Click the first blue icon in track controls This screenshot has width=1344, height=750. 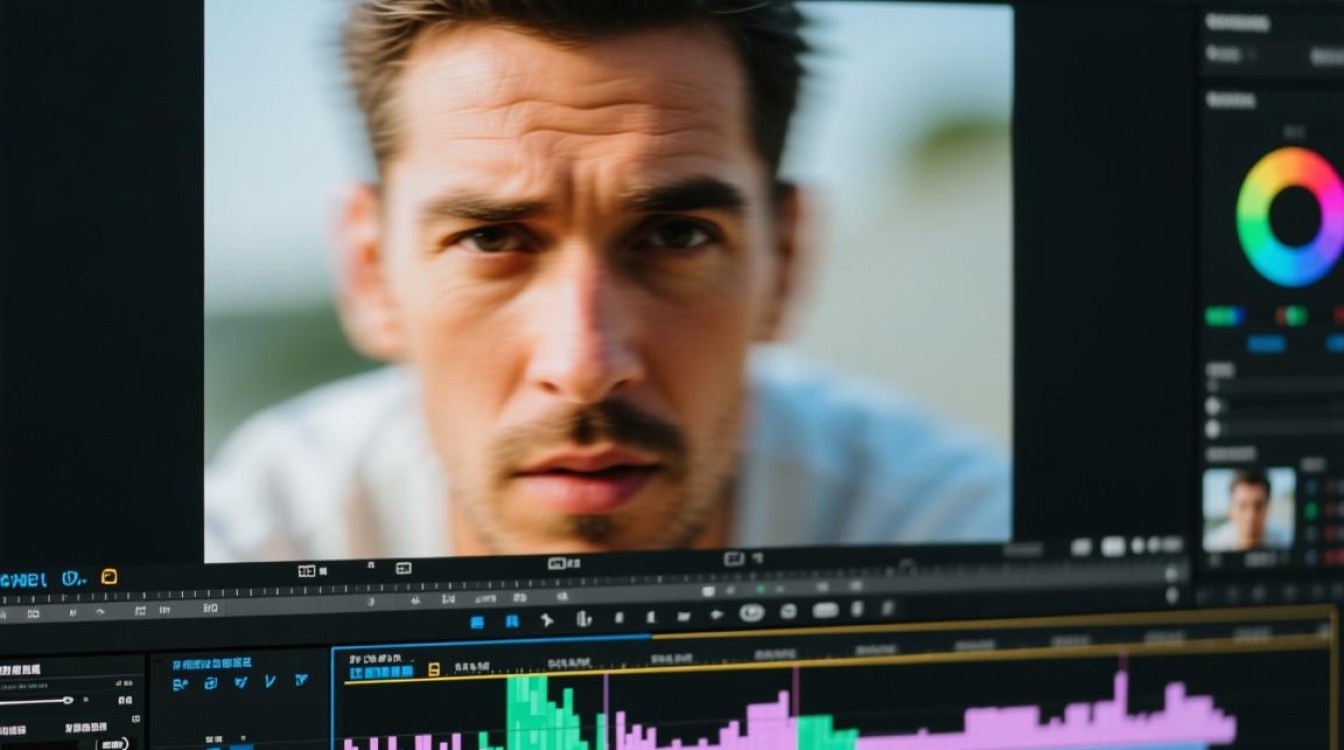pyautogui.click(x=180, y=684)
